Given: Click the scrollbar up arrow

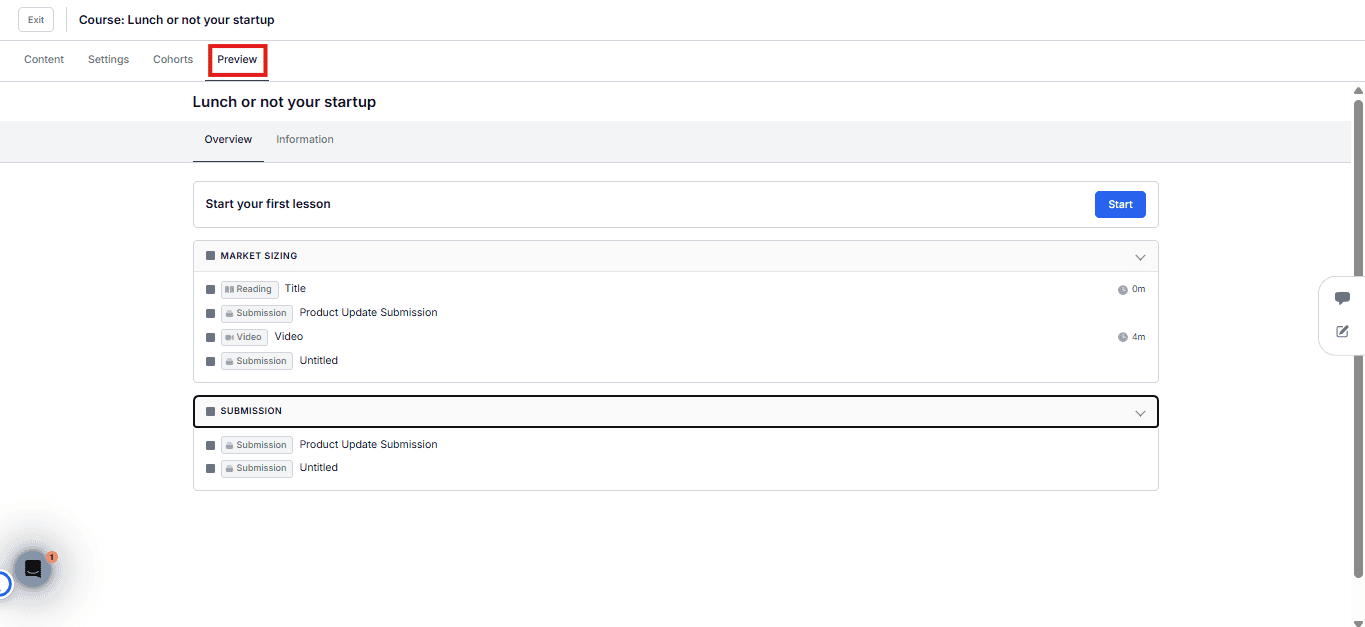Looking at the screenshot, I should (x=1358, y=91).
